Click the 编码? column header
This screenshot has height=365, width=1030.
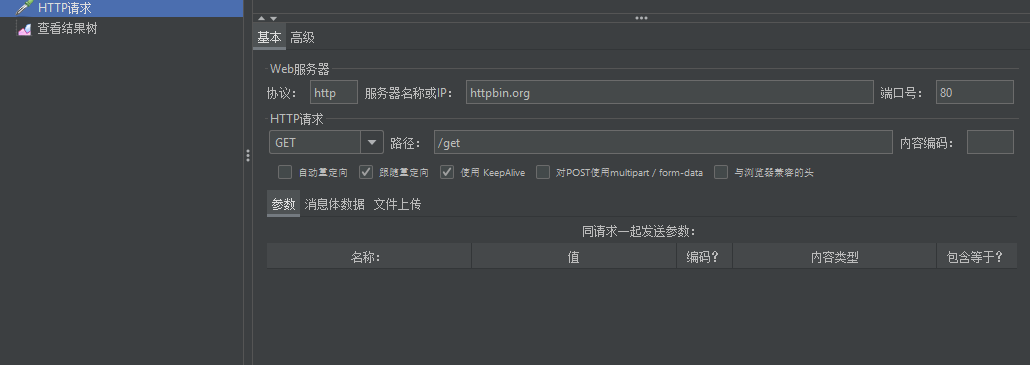(704, 256)
